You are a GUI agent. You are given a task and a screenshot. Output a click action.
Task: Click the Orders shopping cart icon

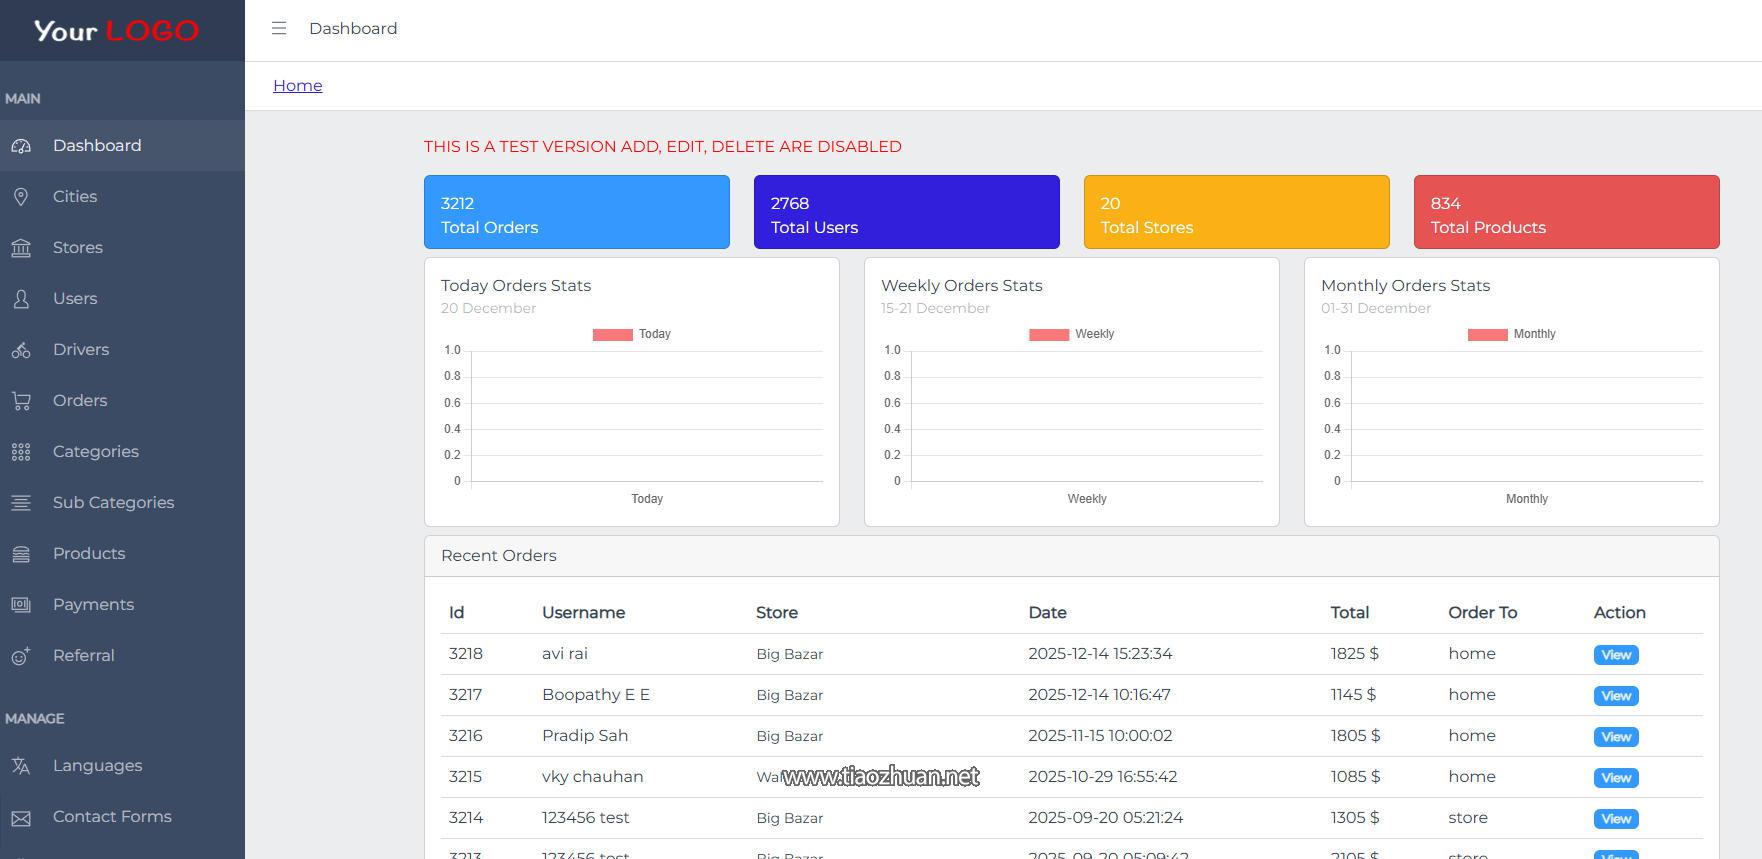(21, 401)
